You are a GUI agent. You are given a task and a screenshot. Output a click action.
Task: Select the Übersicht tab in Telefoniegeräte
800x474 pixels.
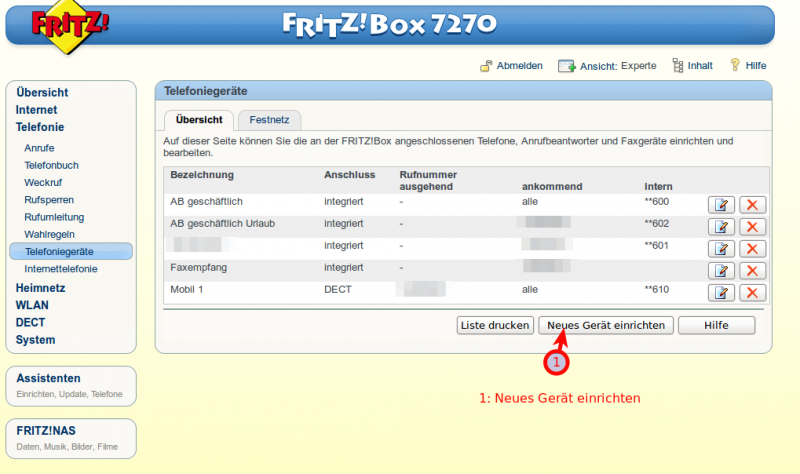pos(199,120)
